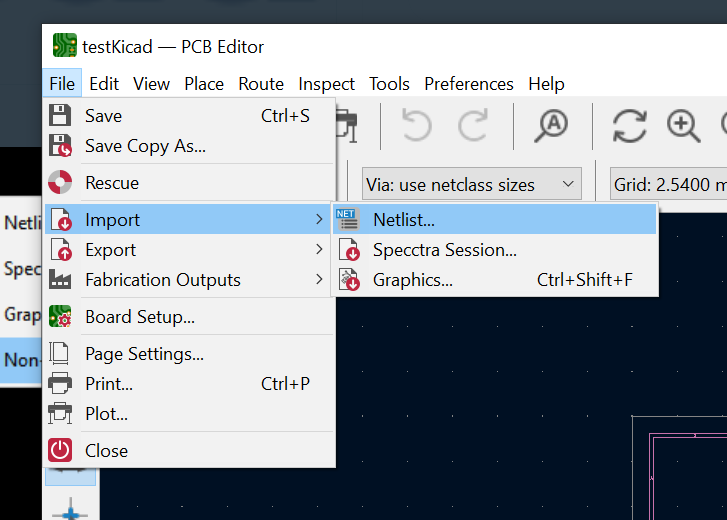Open the File menu
Screen dimensions: 727x520
62,84
